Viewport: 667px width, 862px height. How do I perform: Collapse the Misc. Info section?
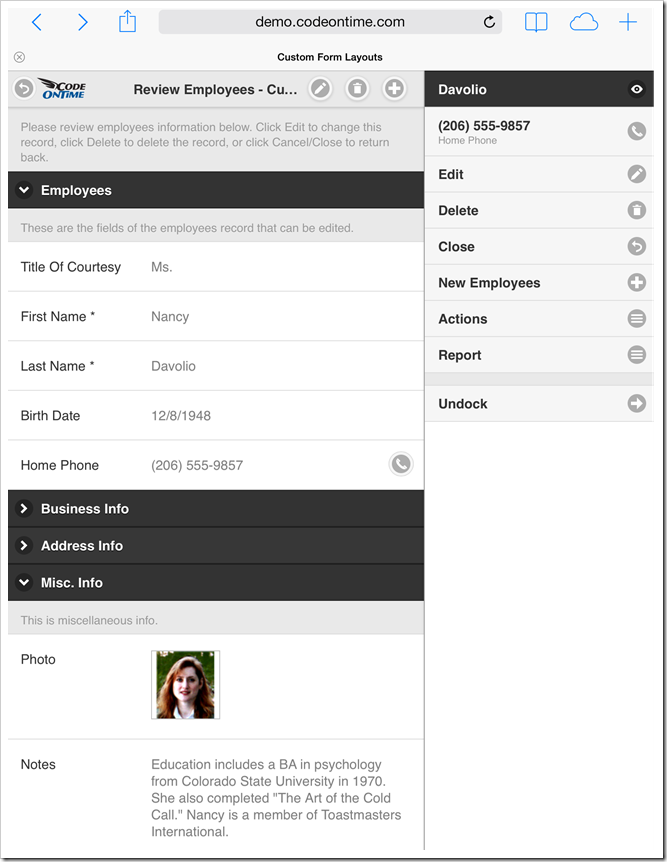tap(24, 583)
